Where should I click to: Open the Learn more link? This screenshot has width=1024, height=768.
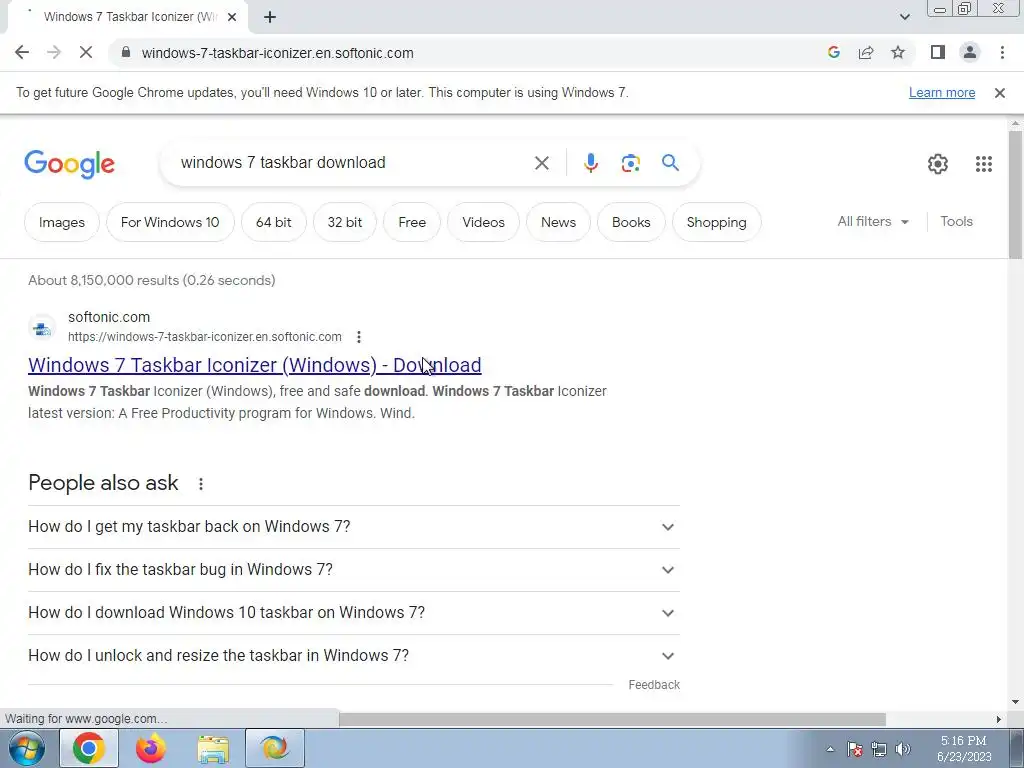click(942, 93)
